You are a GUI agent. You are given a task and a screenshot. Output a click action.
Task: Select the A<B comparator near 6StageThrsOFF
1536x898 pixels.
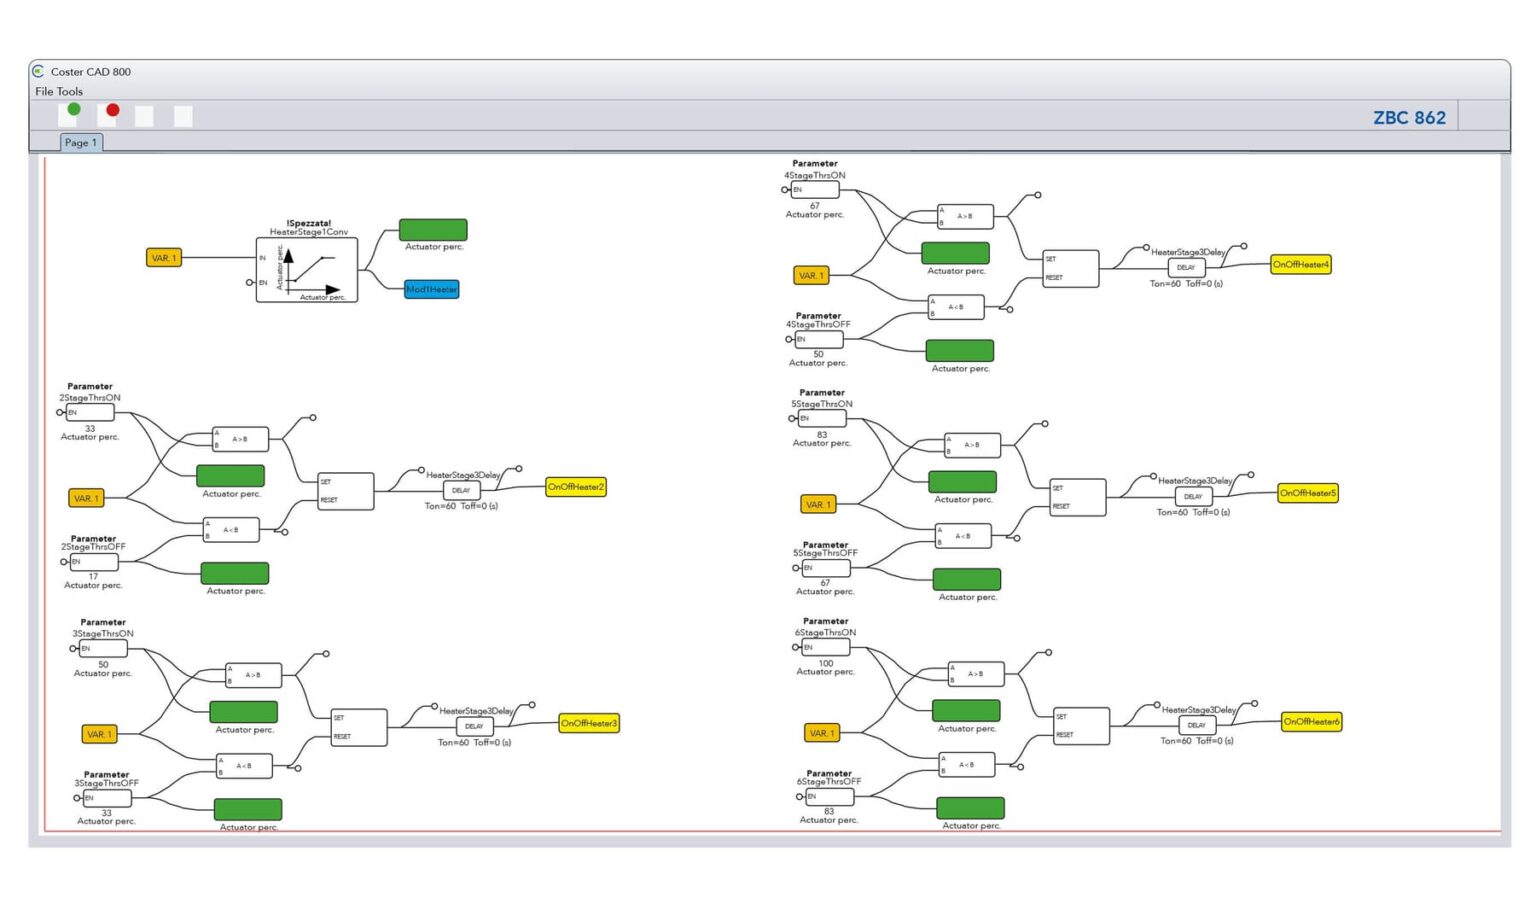(967, 765)
